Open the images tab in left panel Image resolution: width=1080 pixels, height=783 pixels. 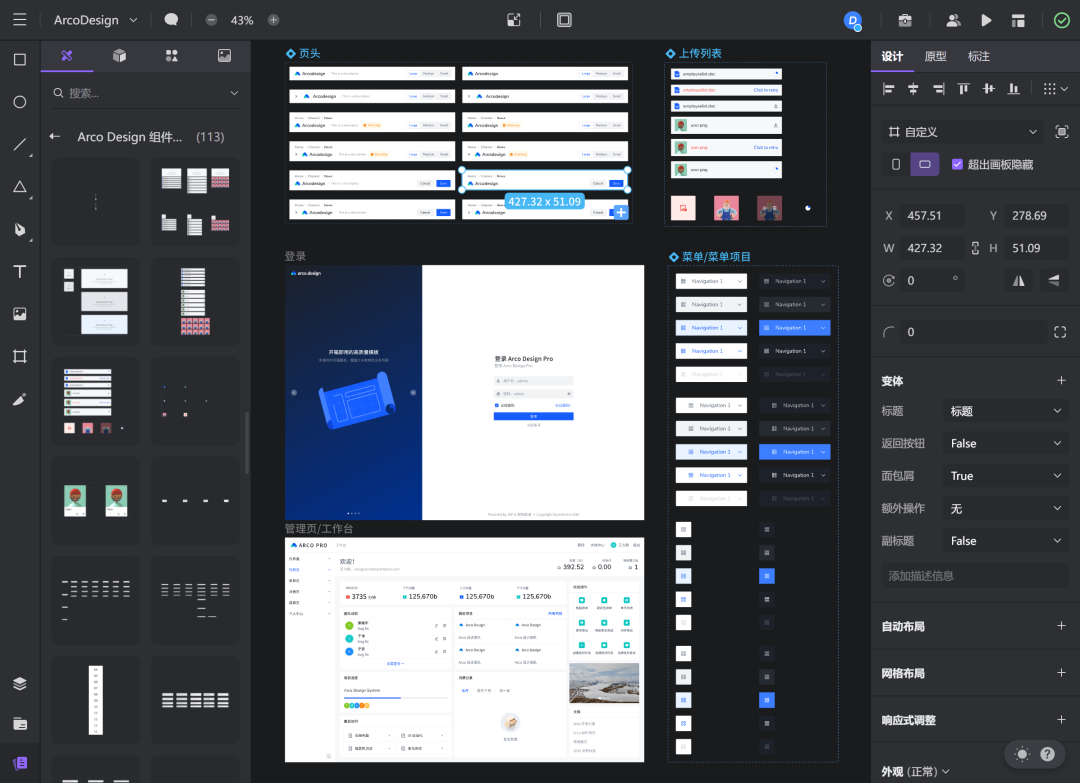pos(225,55)
